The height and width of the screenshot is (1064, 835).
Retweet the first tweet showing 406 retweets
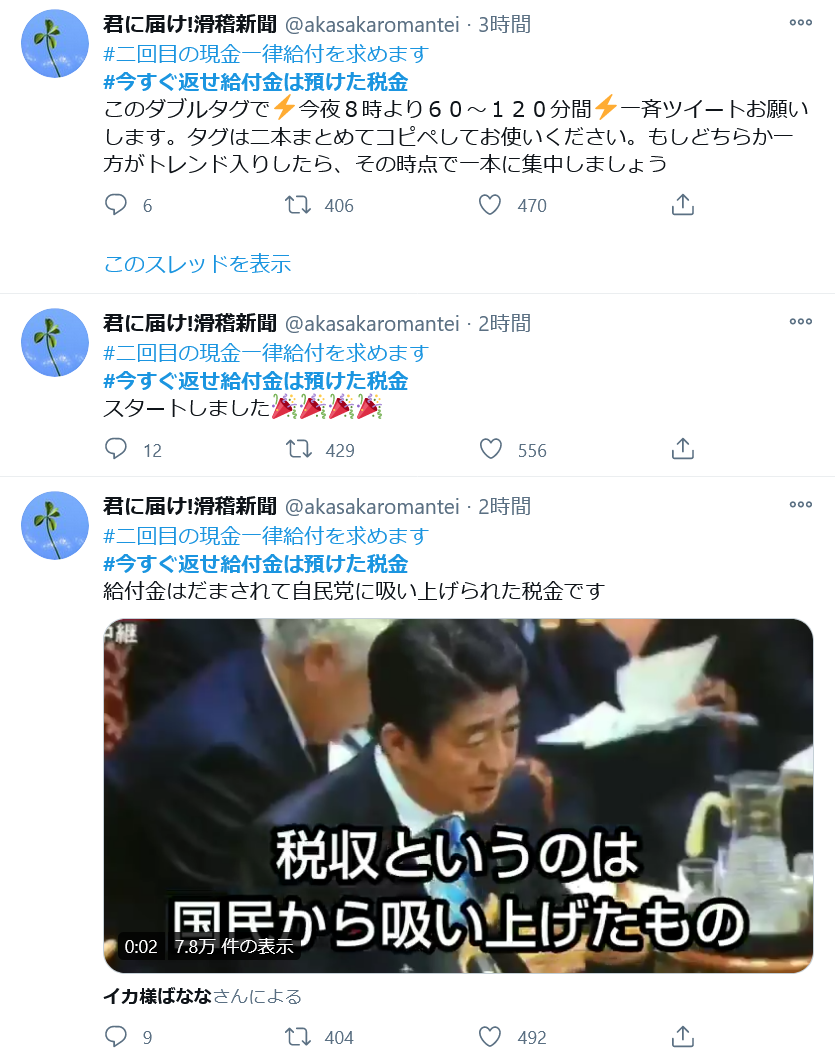tap(298, 204)
